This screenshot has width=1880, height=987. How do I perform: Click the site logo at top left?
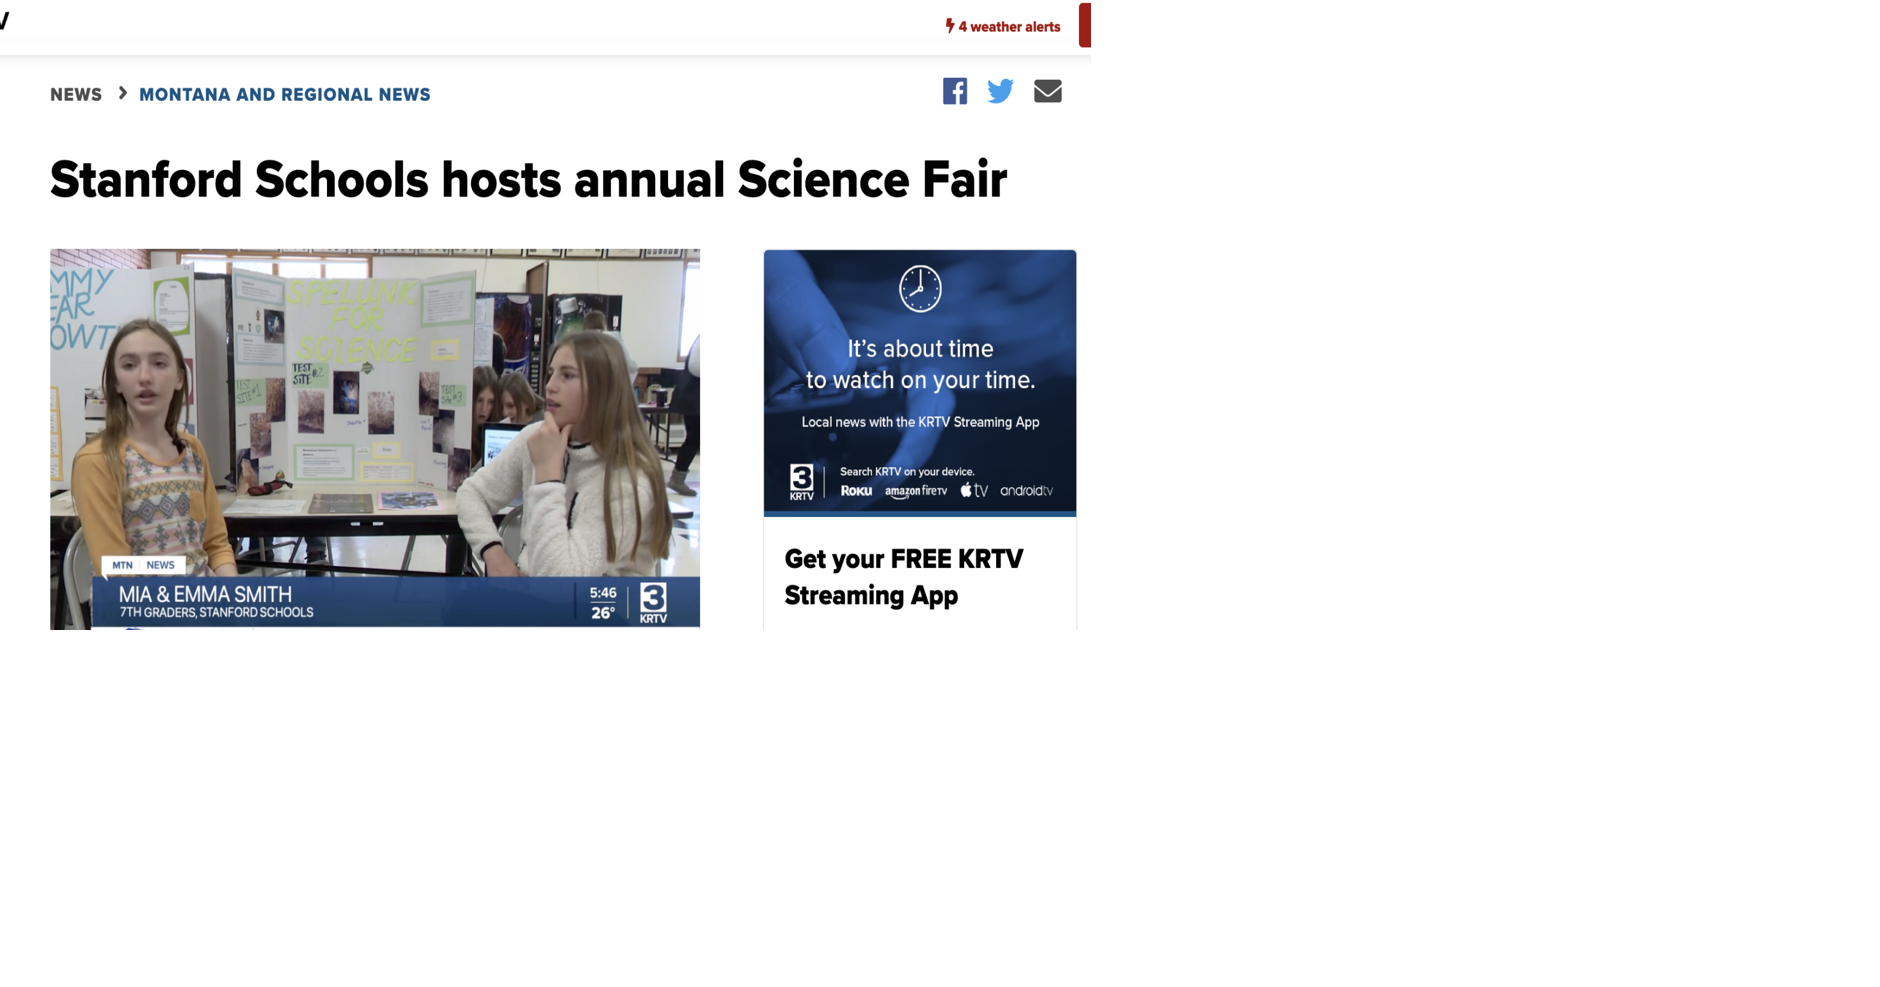(x=4, y=20)
